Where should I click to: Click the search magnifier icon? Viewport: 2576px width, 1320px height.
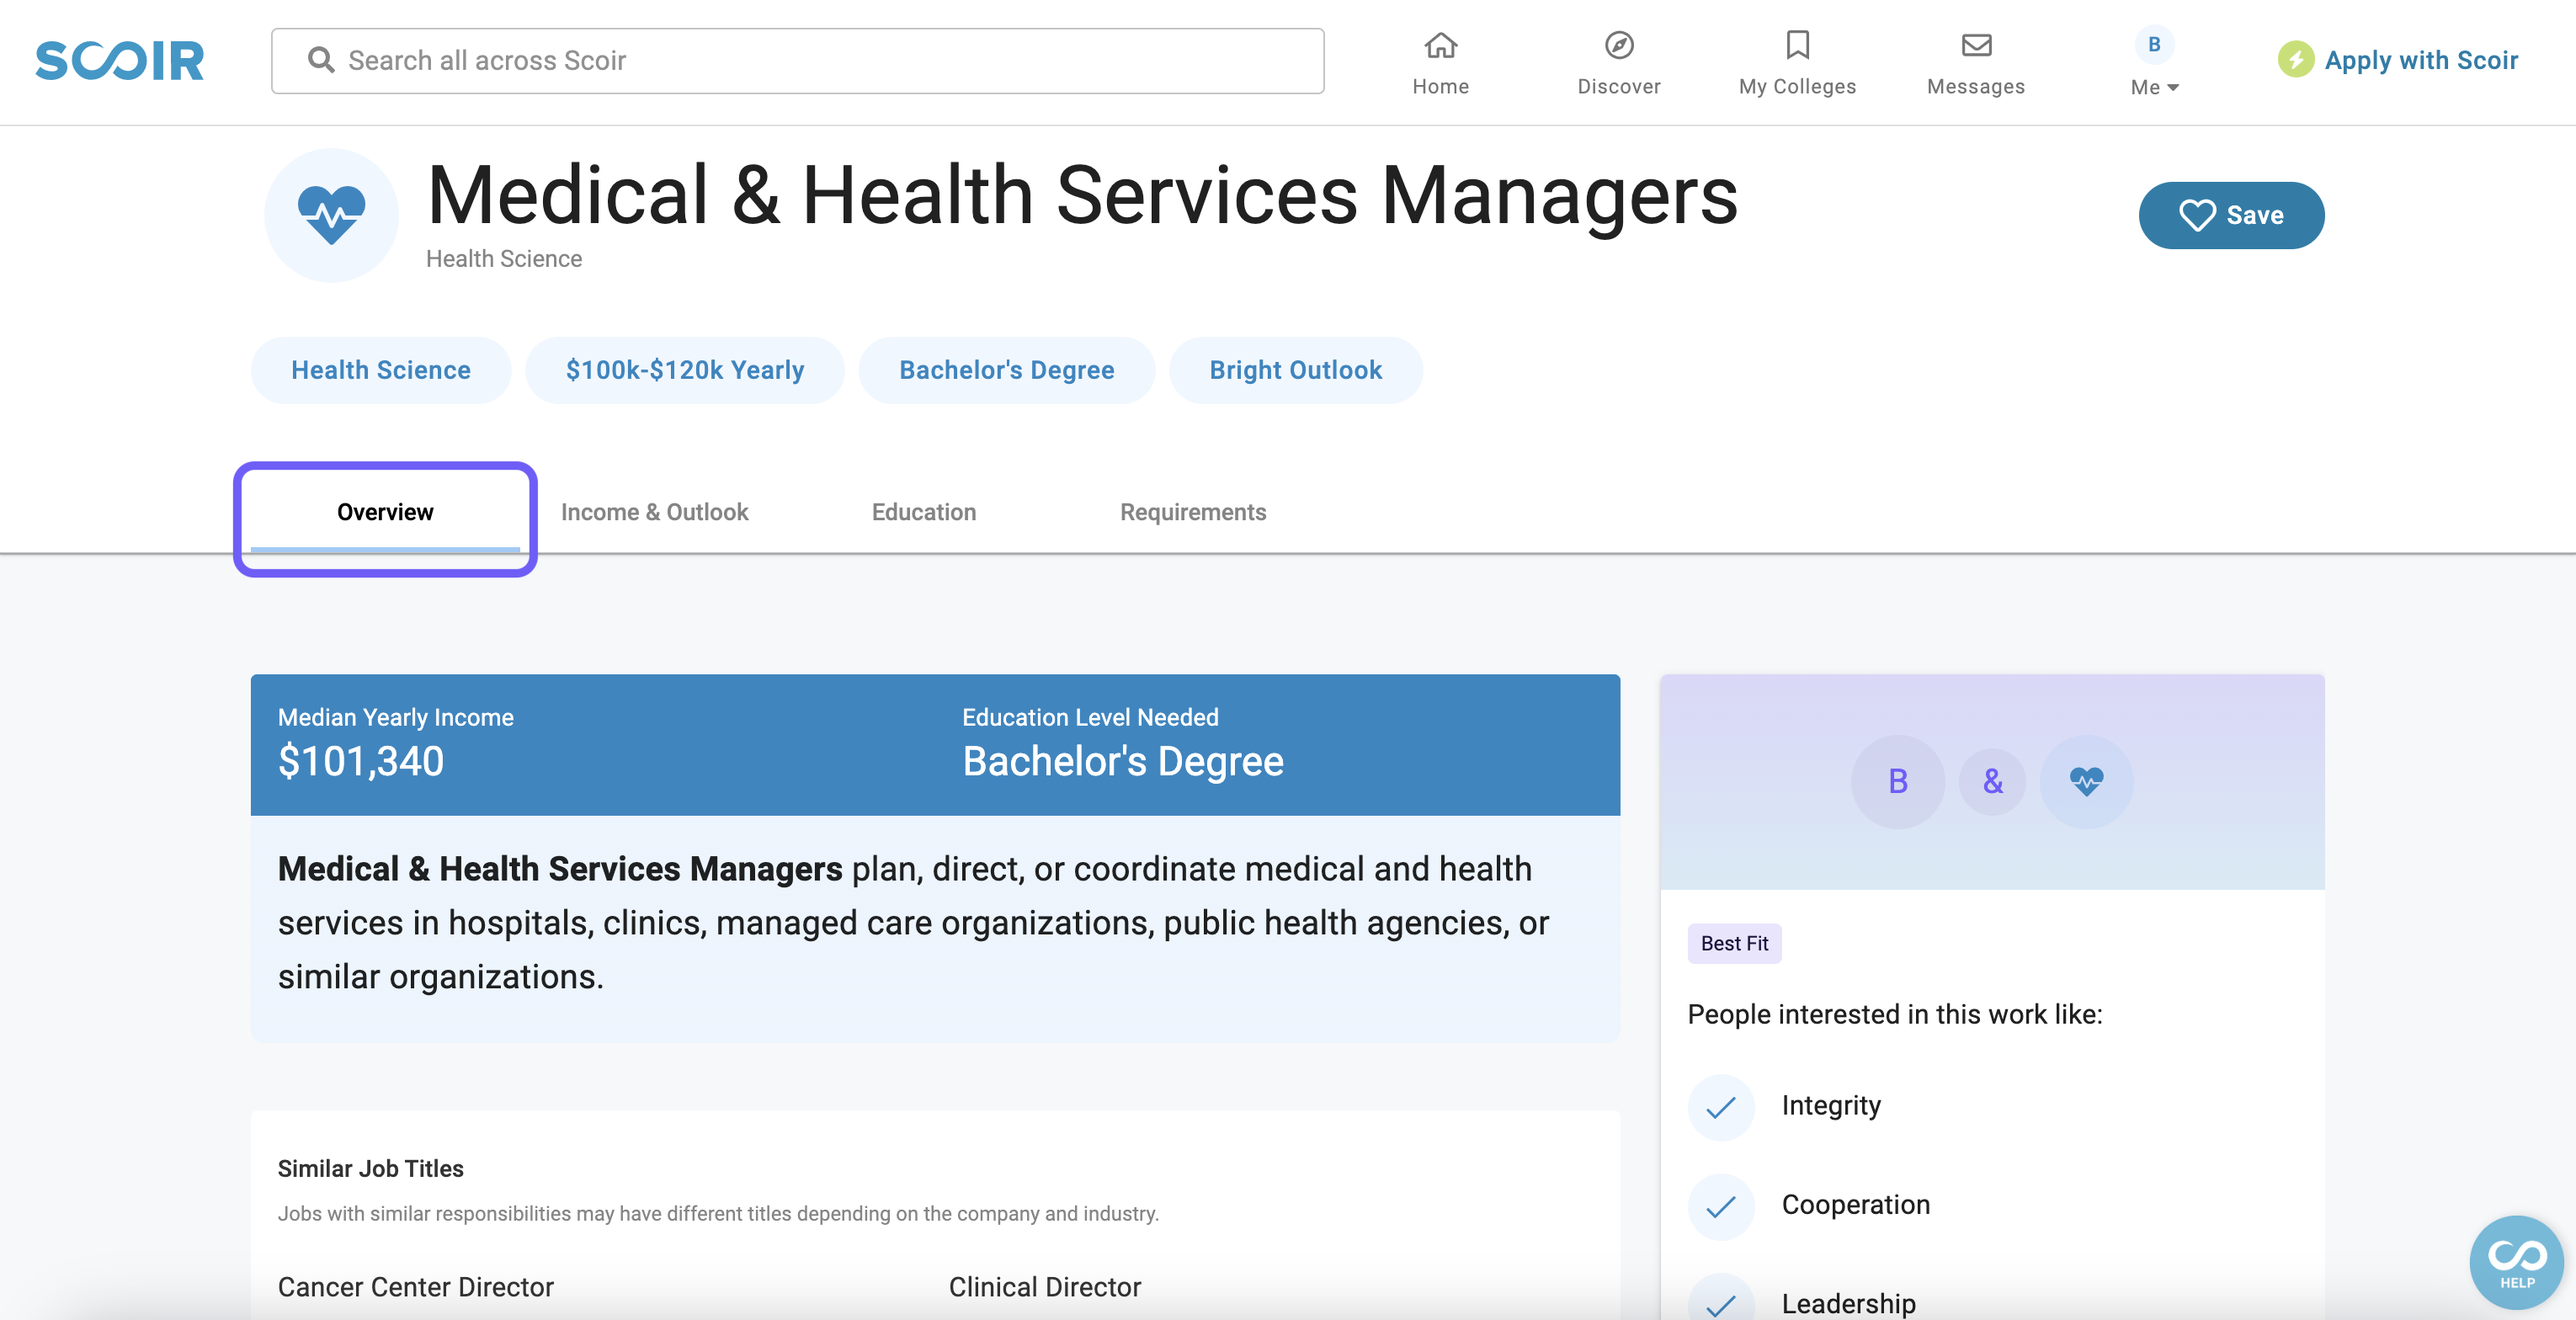pyautogui.click(x=320, y=60)
